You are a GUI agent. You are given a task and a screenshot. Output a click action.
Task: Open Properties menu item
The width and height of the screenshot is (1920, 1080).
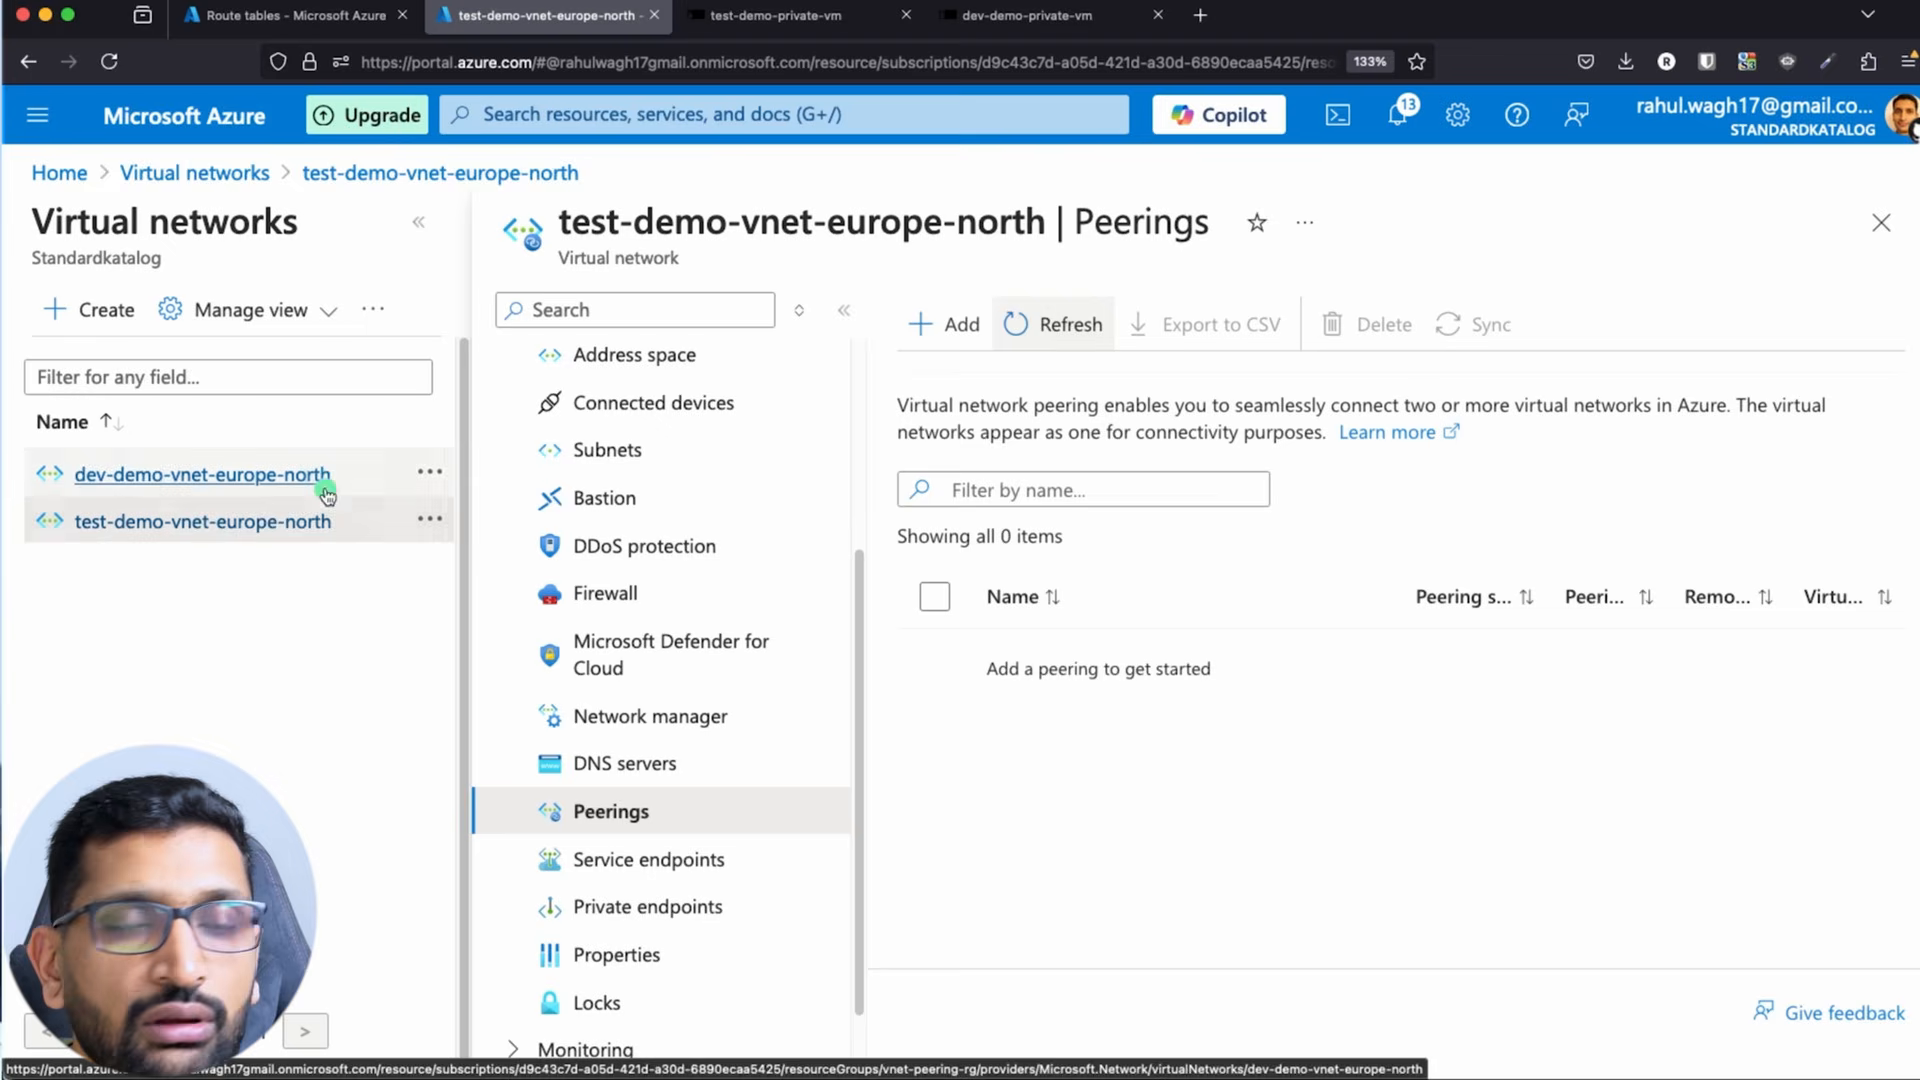click(x=616, y=955)
